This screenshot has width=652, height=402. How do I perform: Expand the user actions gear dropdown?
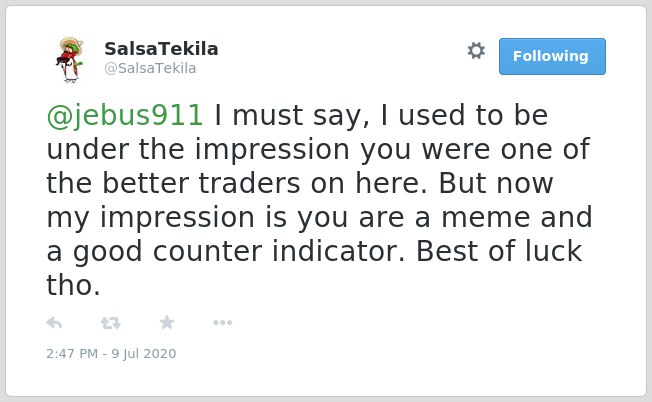pyautogui.click(x=476, y=51)
